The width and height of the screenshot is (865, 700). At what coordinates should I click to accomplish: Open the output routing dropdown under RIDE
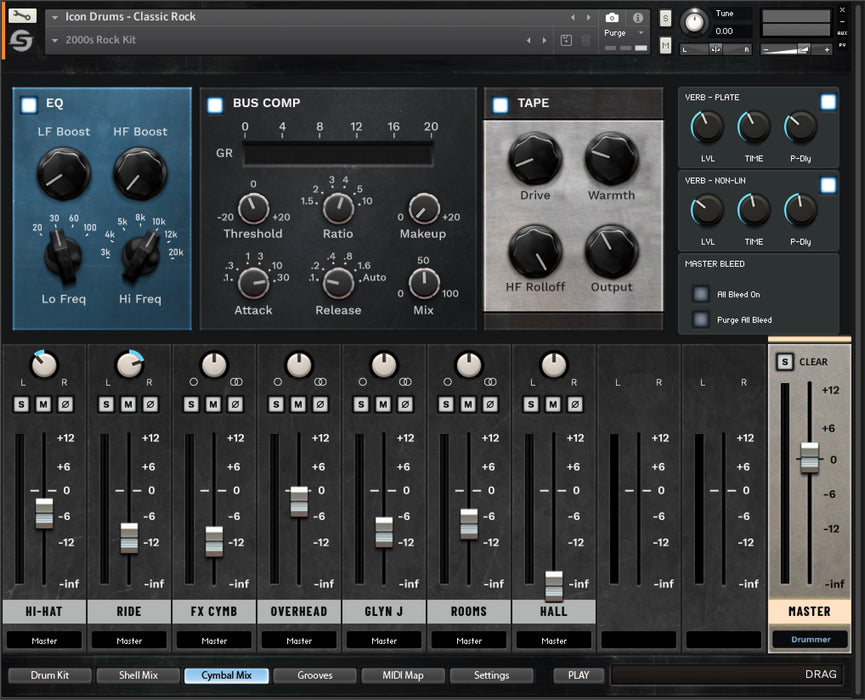tap(129, 640)
